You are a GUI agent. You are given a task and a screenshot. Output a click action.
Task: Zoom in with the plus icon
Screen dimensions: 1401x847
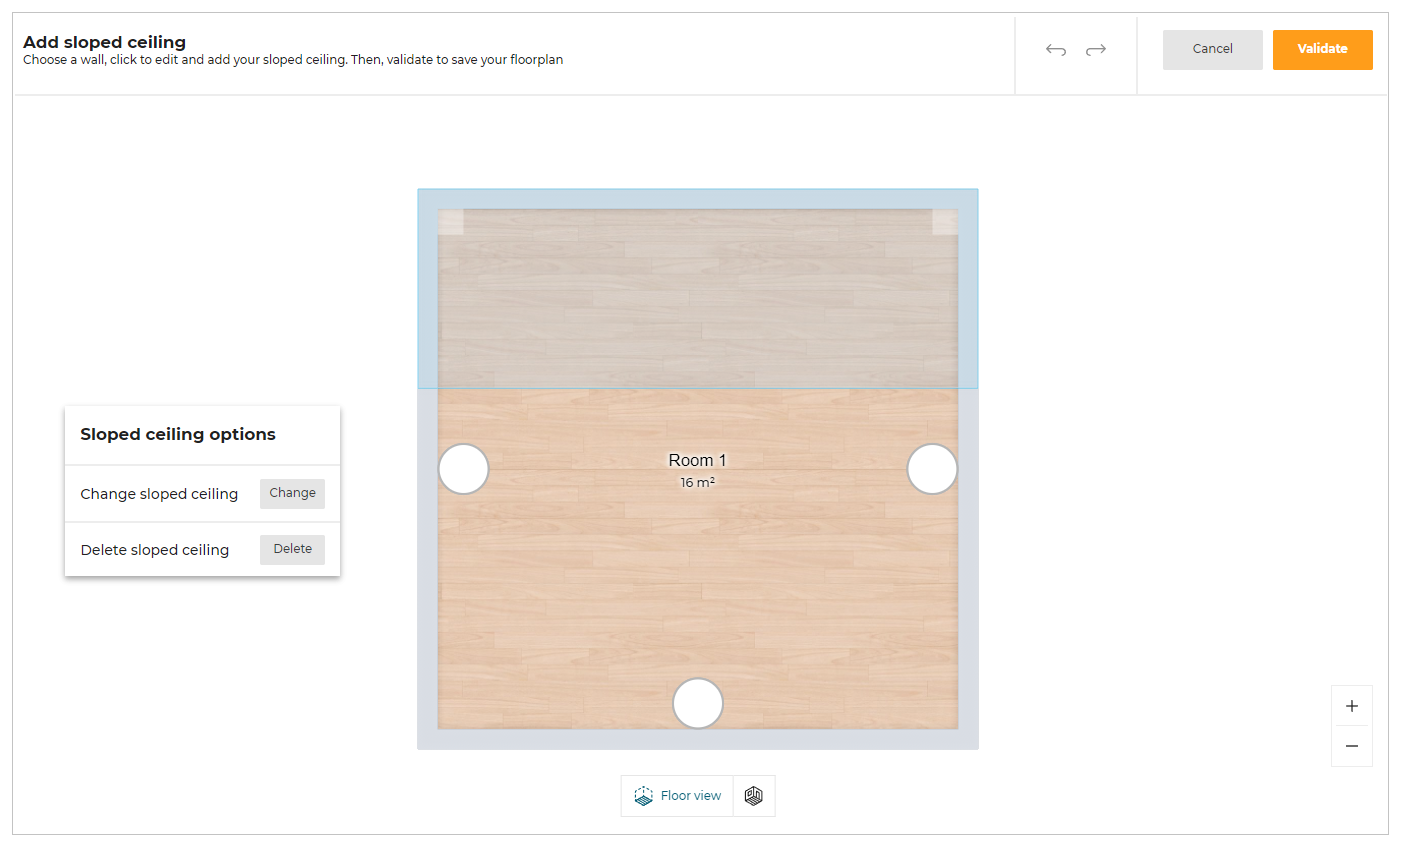click(x=1351, y=706)
